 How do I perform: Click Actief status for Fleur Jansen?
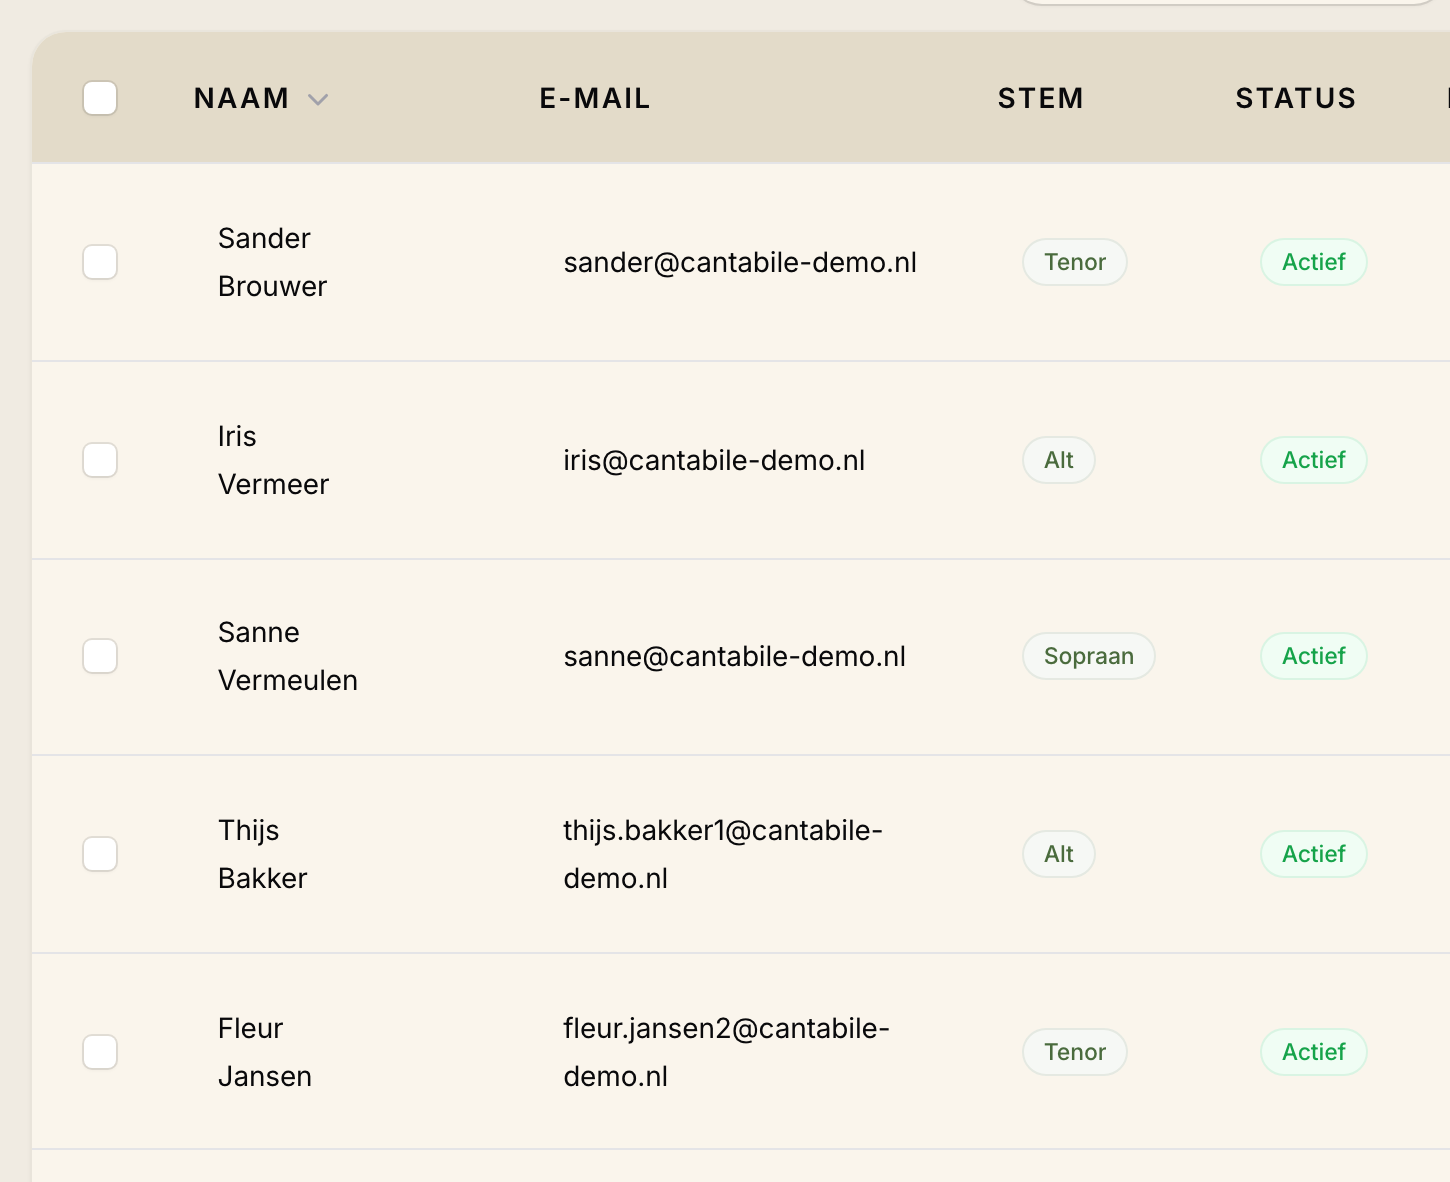click(x=1314, y=1052)
